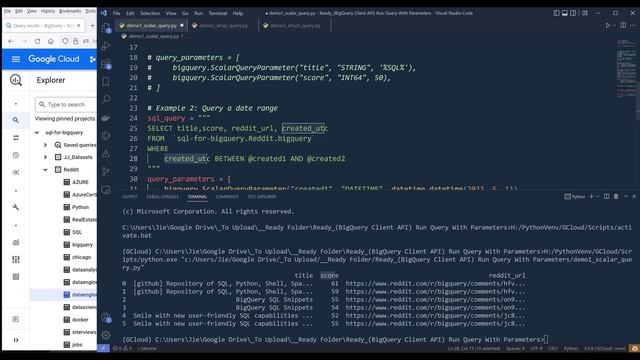Switch to the demo2 array query tab
This screenshot has width=640, height=360.
[x=223, y=25]
